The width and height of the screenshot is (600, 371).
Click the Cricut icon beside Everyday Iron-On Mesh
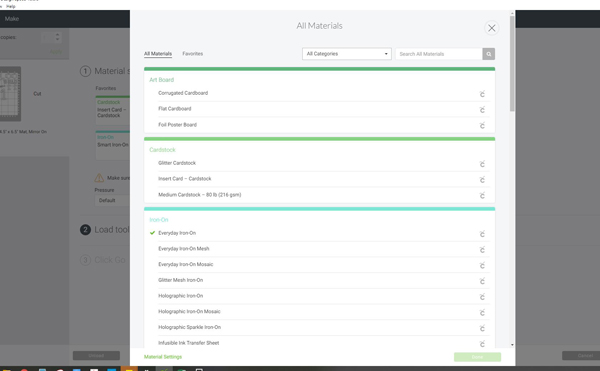click(x=482, y=249)
